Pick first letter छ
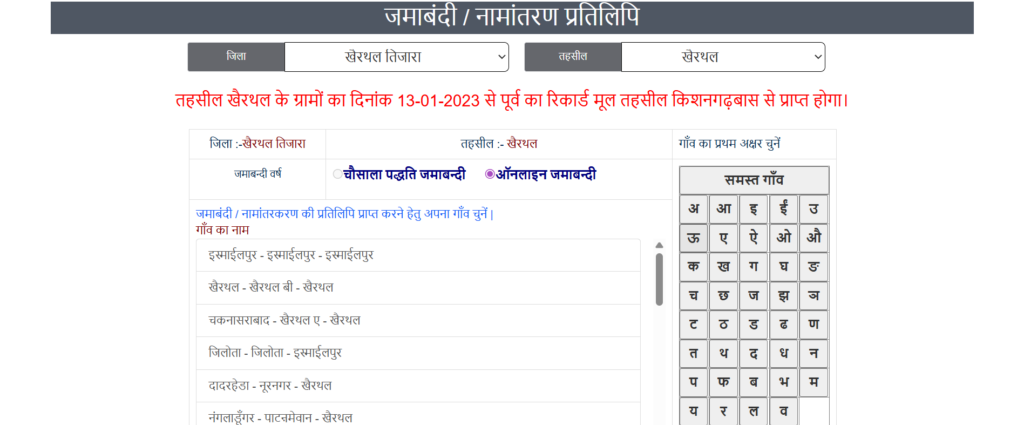The width and height of the screenshot is (1024, 425). point(724,296)
